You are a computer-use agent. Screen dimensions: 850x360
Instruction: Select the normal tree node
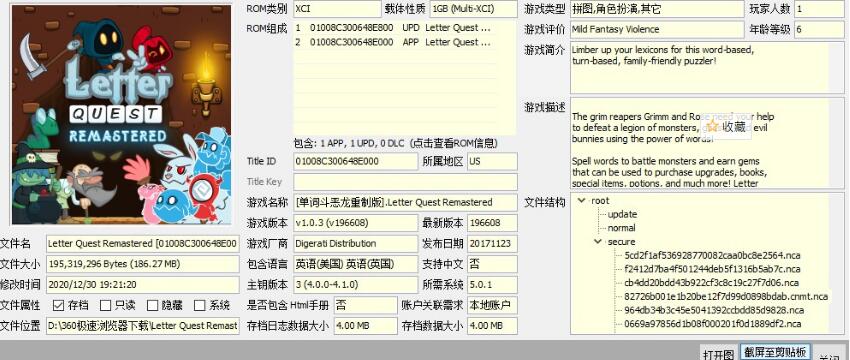point(621,228)
